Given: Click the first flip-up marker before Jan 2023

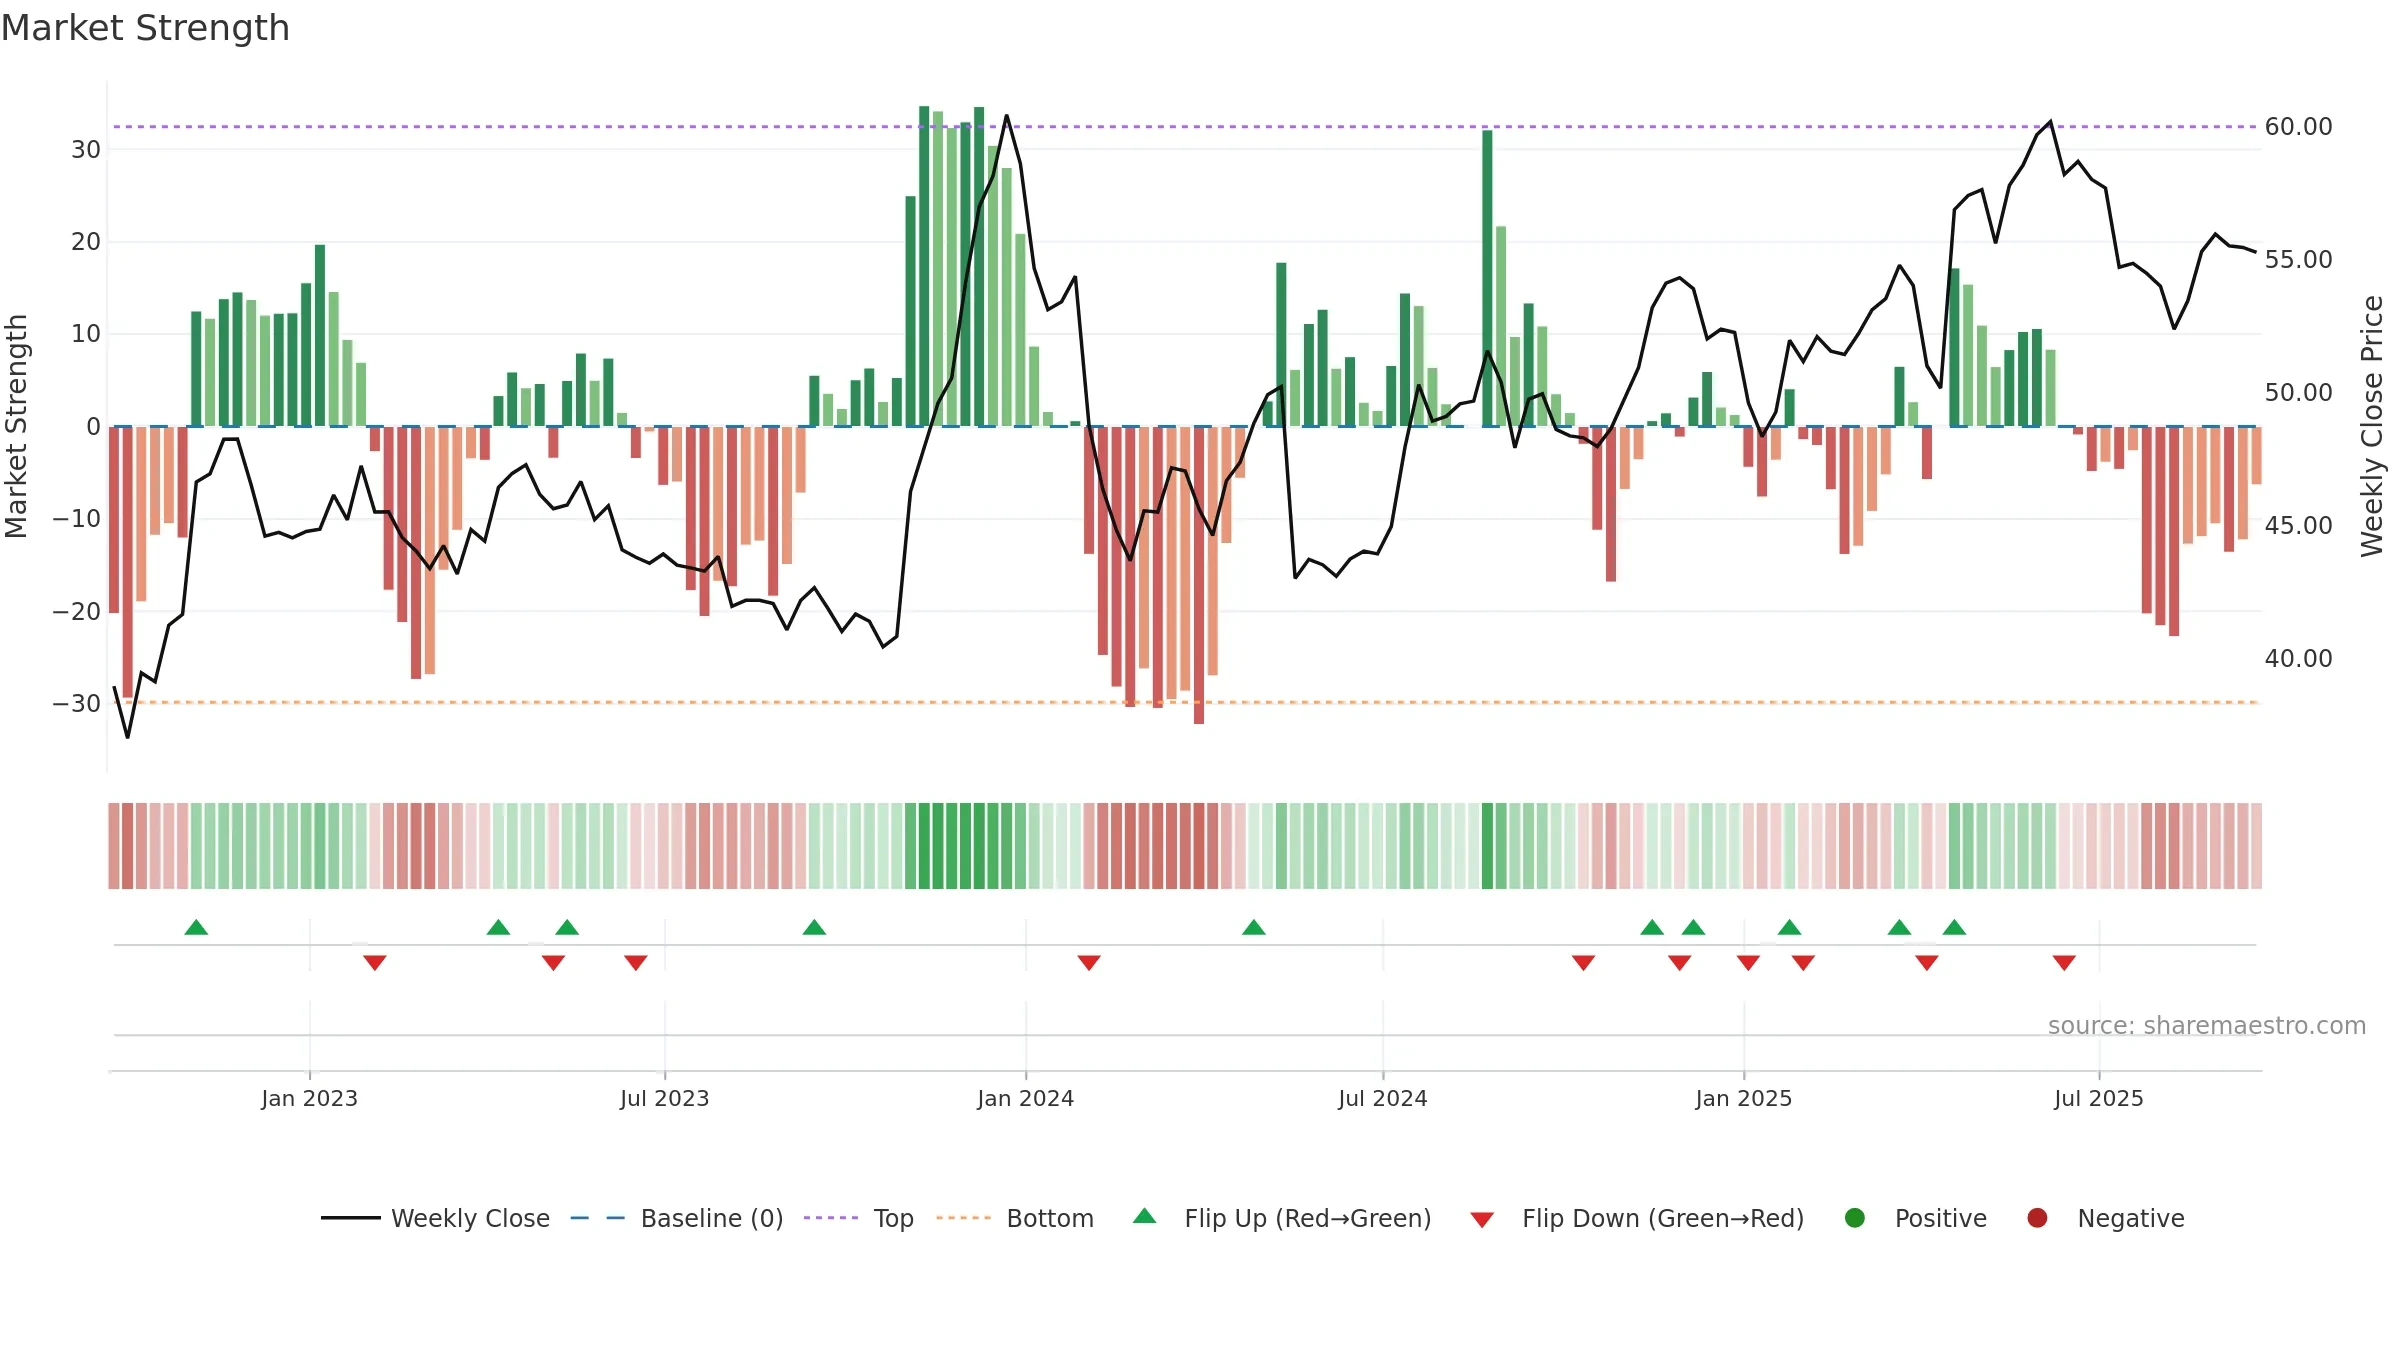Looking at the screenshot, I should 196,927.
